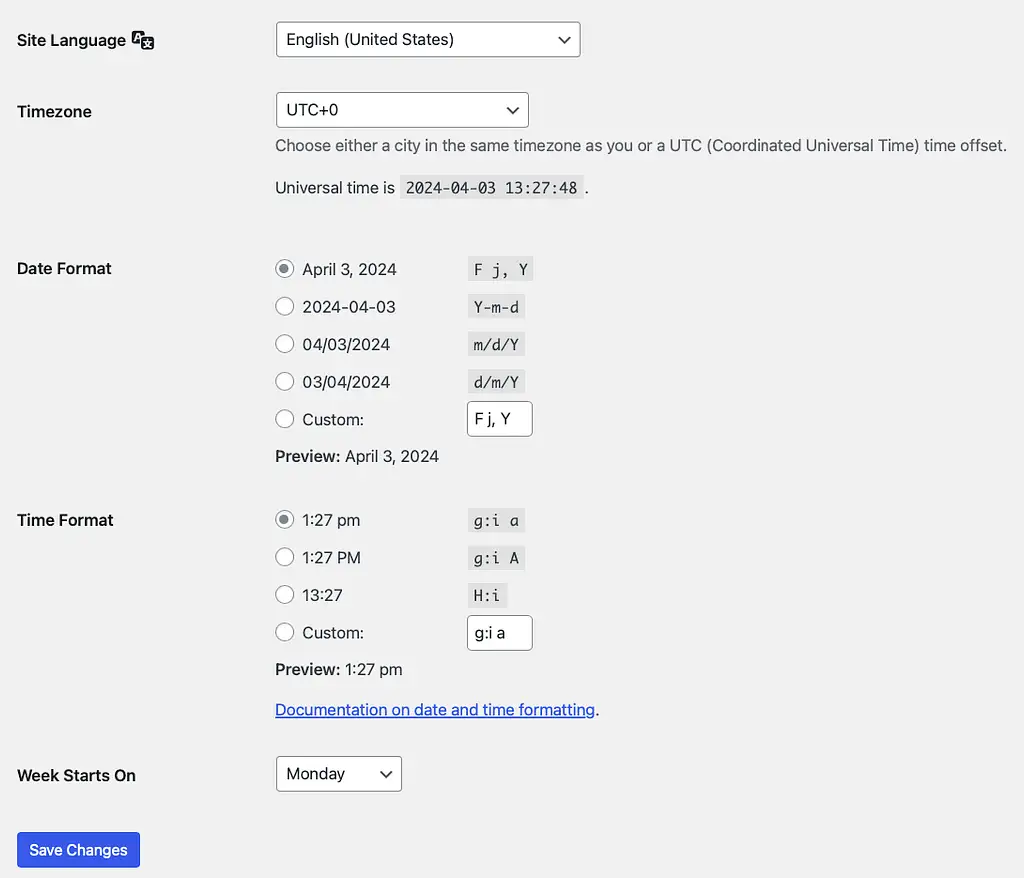Image resolution: width=1024 pixels, height=878 pixels.
Task: Open the Week Starts On dropdown
Action: [x=338, y=773]
